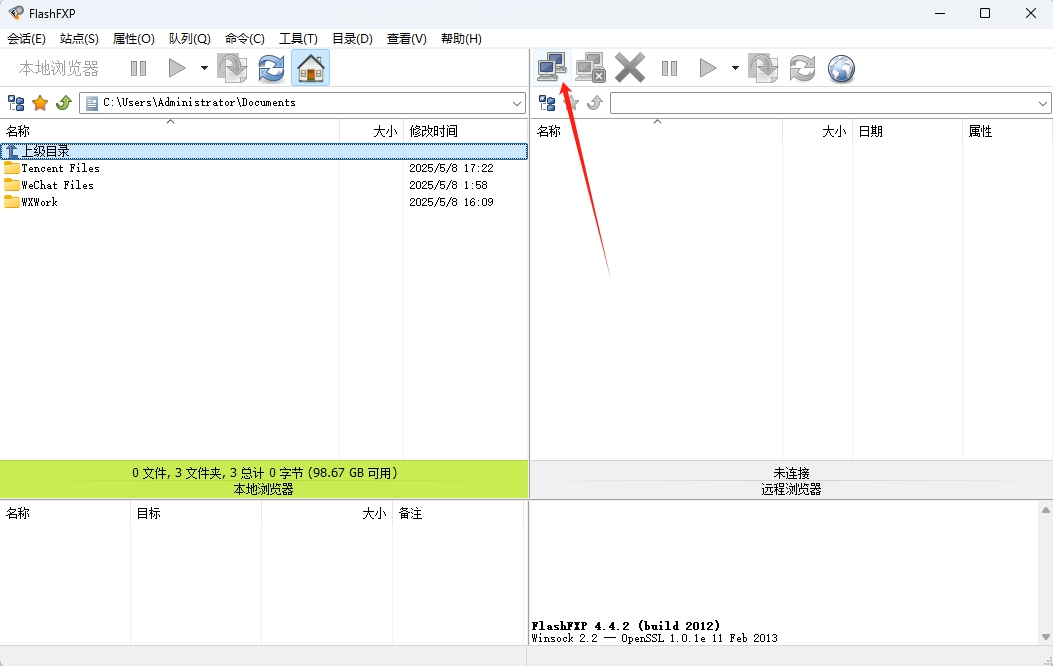The image size is (1053, 666).
Task: Click the globe web icon on remote toolbar
Action: click(841, 67)
